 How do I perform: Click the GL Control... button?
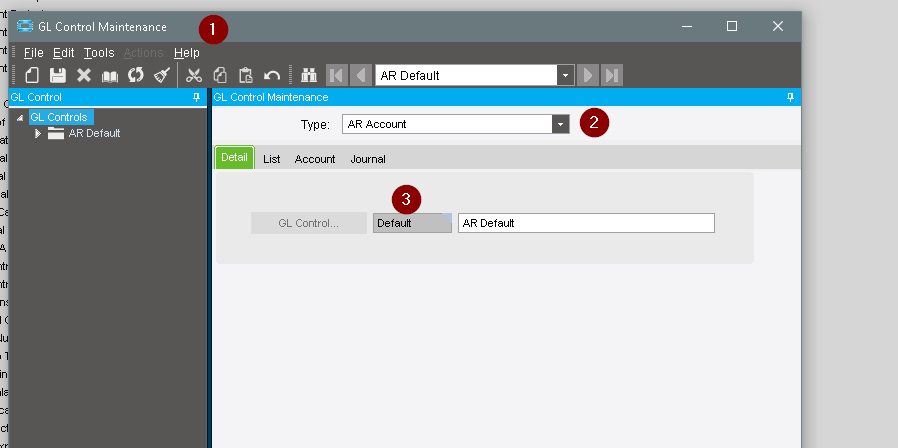[309, 223]
